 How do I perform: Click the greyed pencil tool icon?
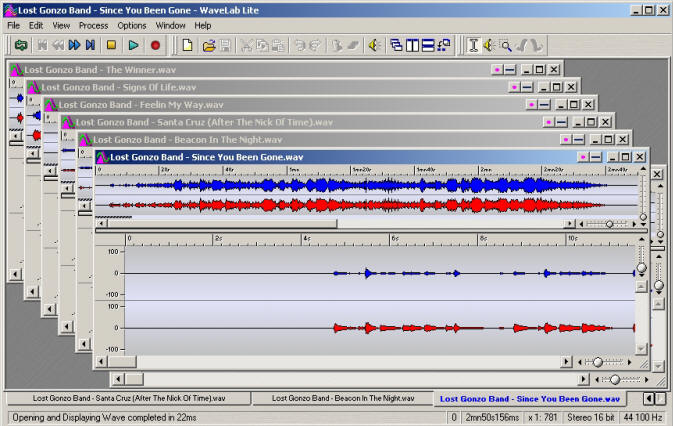click(521, 45)
